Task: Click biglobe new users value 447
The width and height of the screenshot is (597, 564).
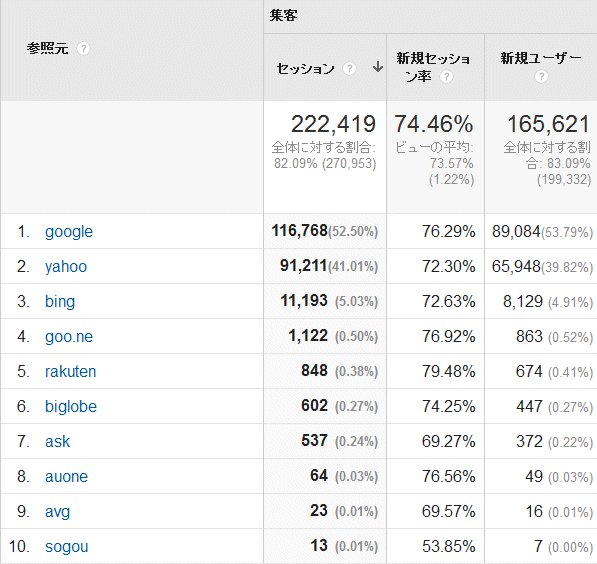Action: tap(529, 407)
